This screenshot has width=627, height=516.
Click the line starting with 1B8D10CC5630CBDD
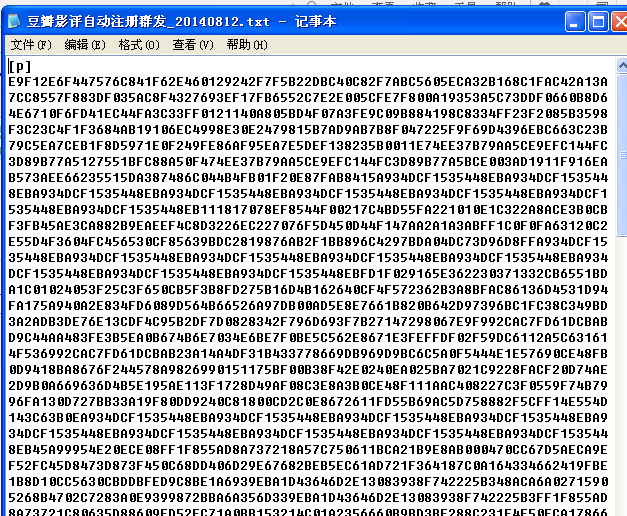click(308, 482)
